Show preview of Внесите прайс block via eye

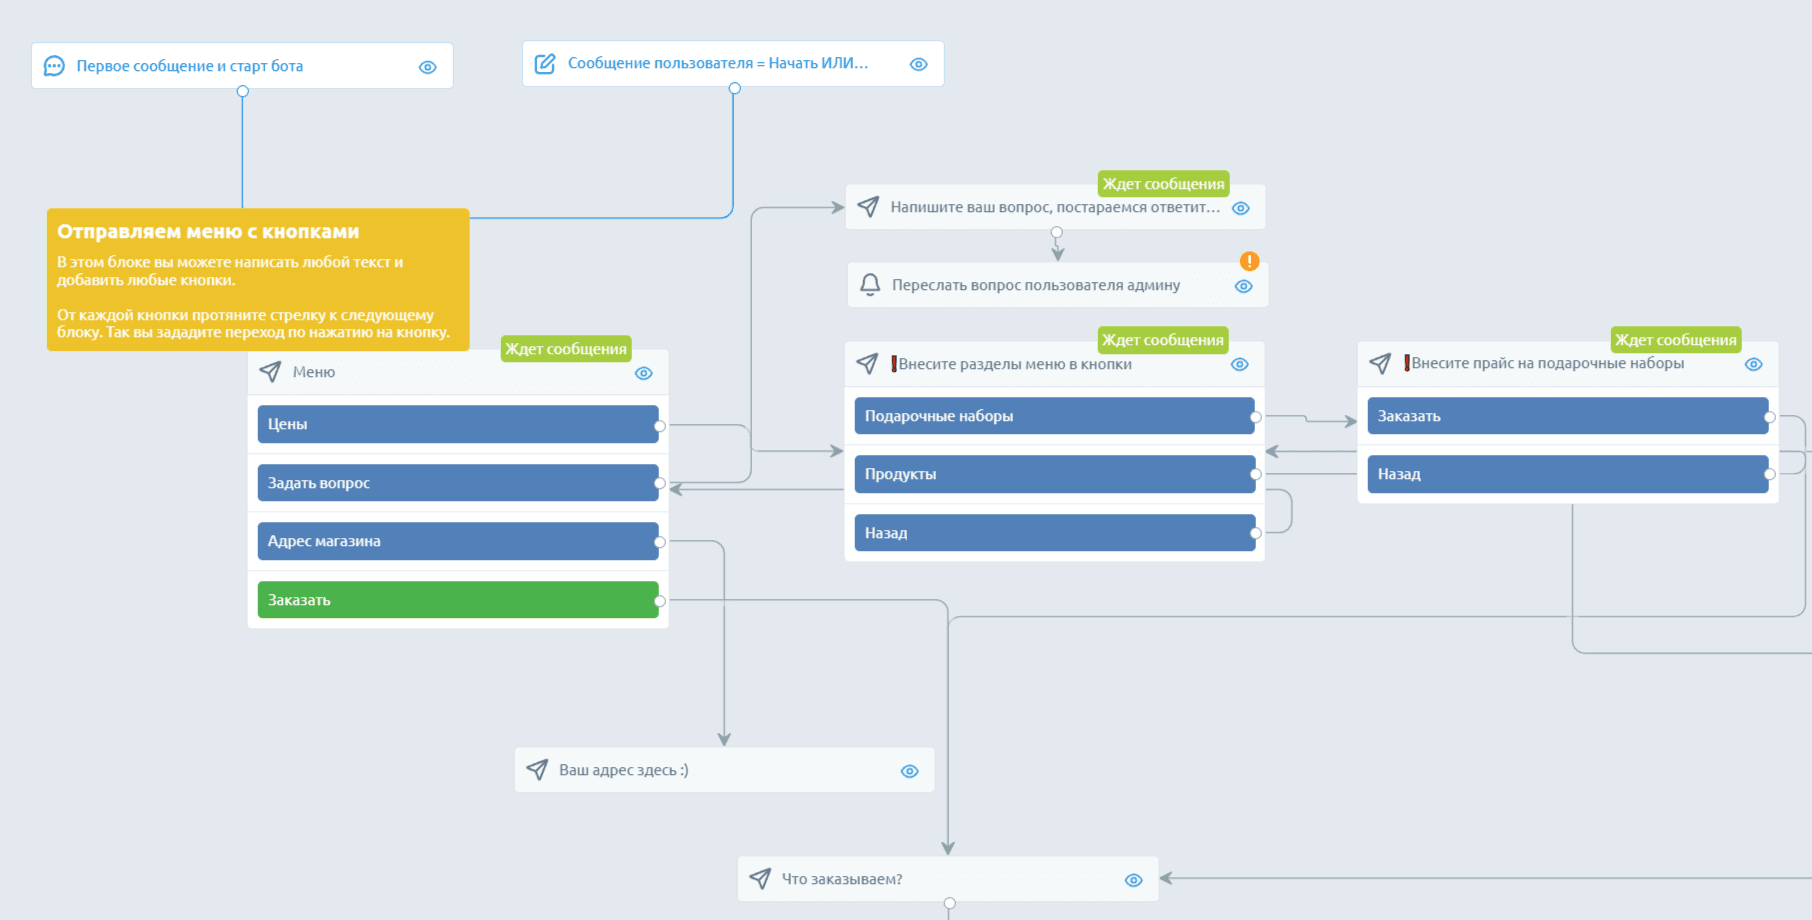pos(1753,365)
